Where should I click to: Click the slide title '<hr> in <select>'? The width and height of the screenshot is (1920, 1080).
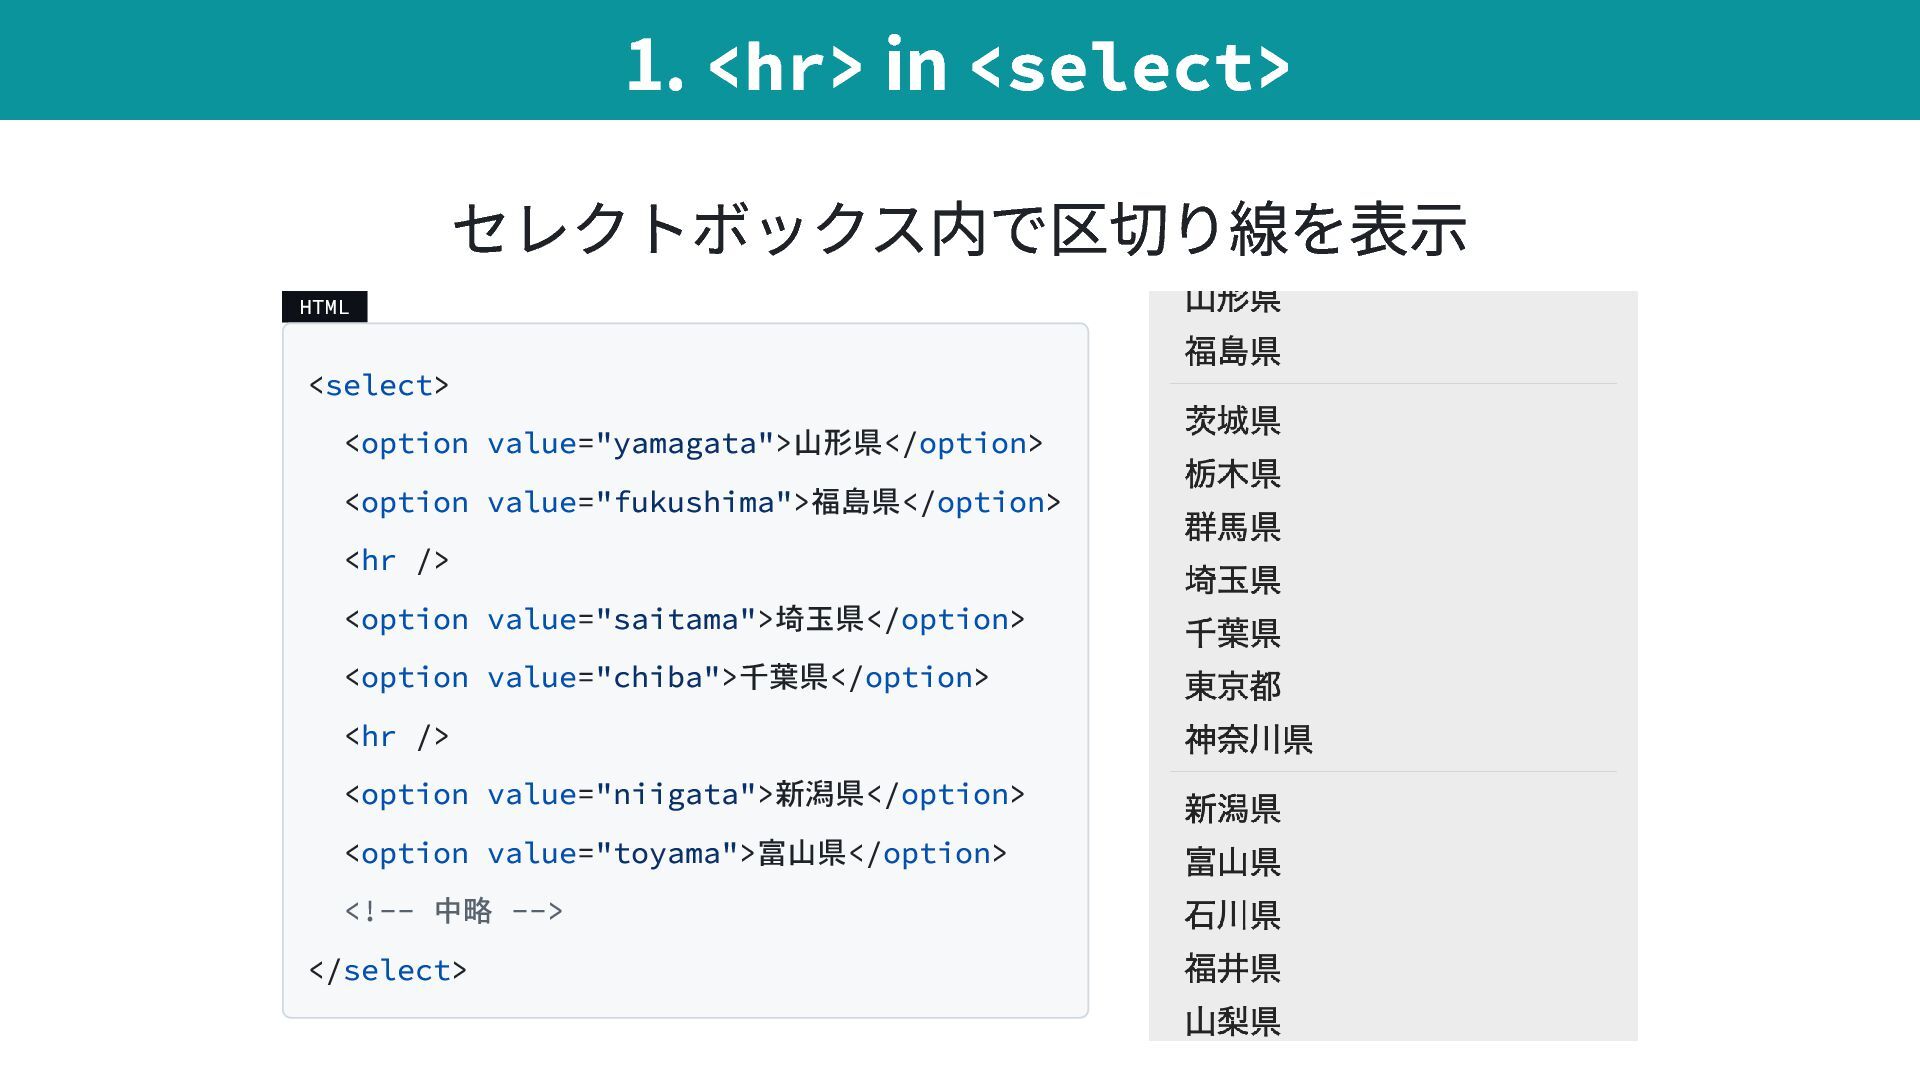point(958,65)
